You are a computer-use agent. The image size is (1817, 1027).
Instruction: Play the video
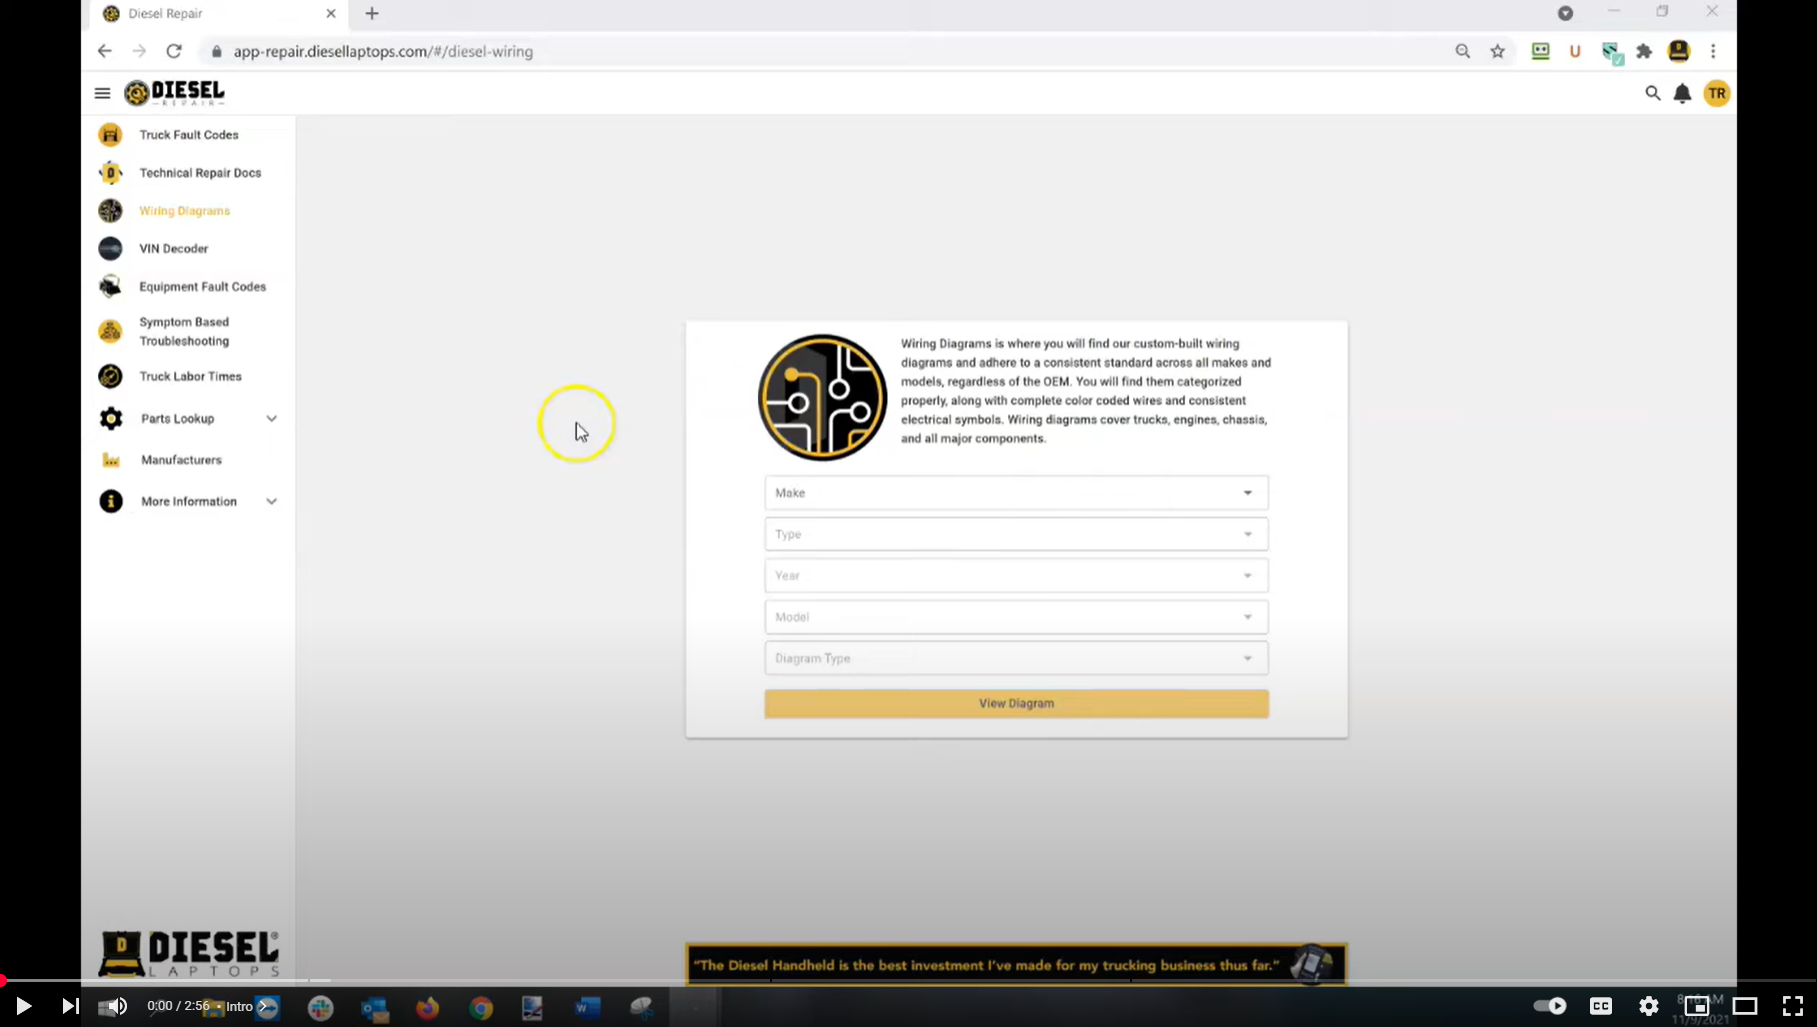tap(23, 1006)
